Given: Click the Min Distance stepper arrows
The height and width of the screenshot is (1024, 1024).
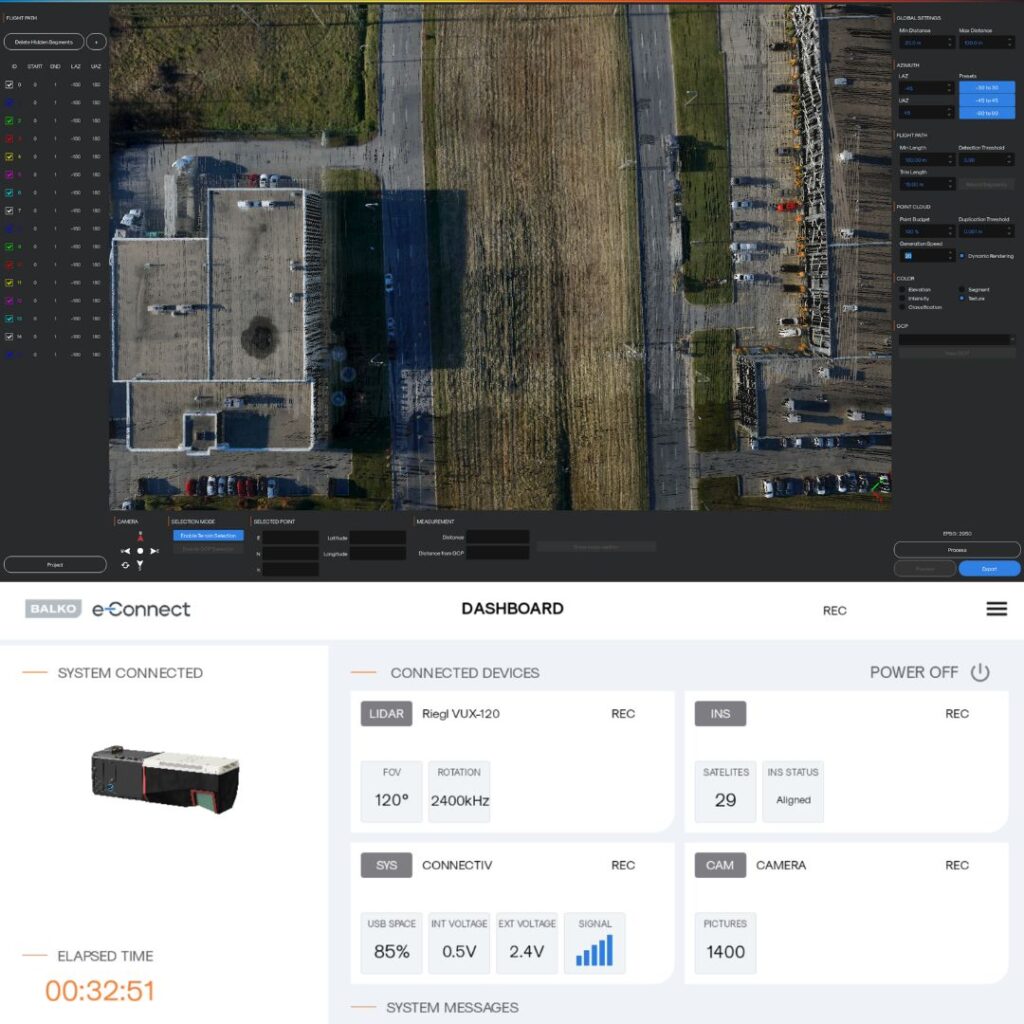Looking at the screenshot, I should (950, 43).
